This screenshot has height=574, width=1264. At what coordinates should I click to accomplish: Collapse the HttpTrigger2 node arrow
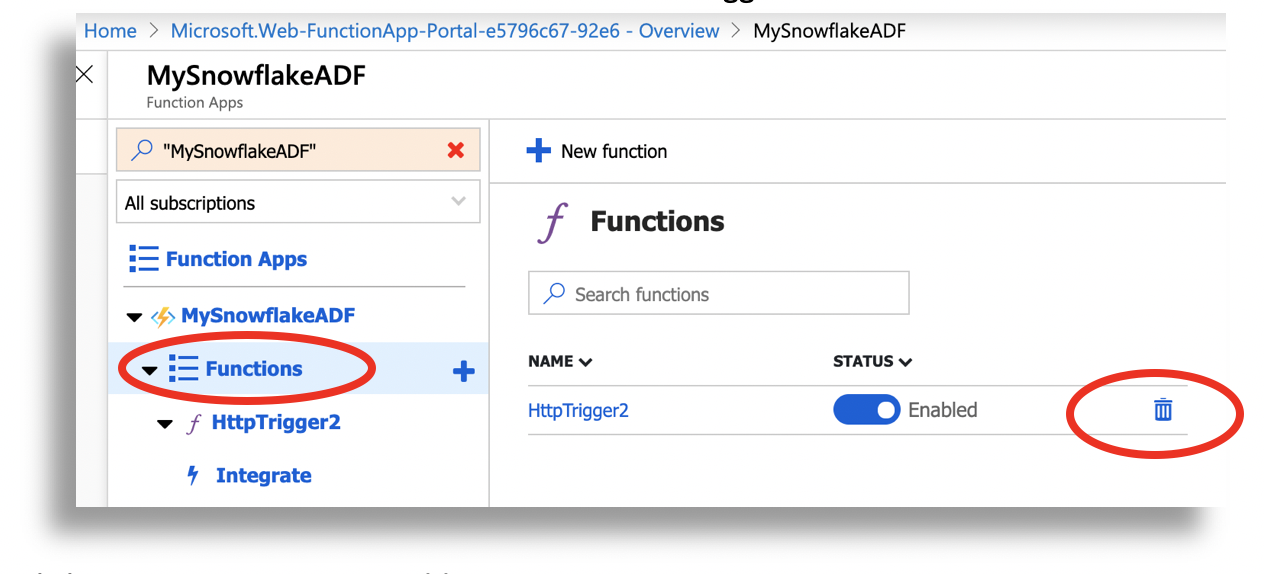166,424
